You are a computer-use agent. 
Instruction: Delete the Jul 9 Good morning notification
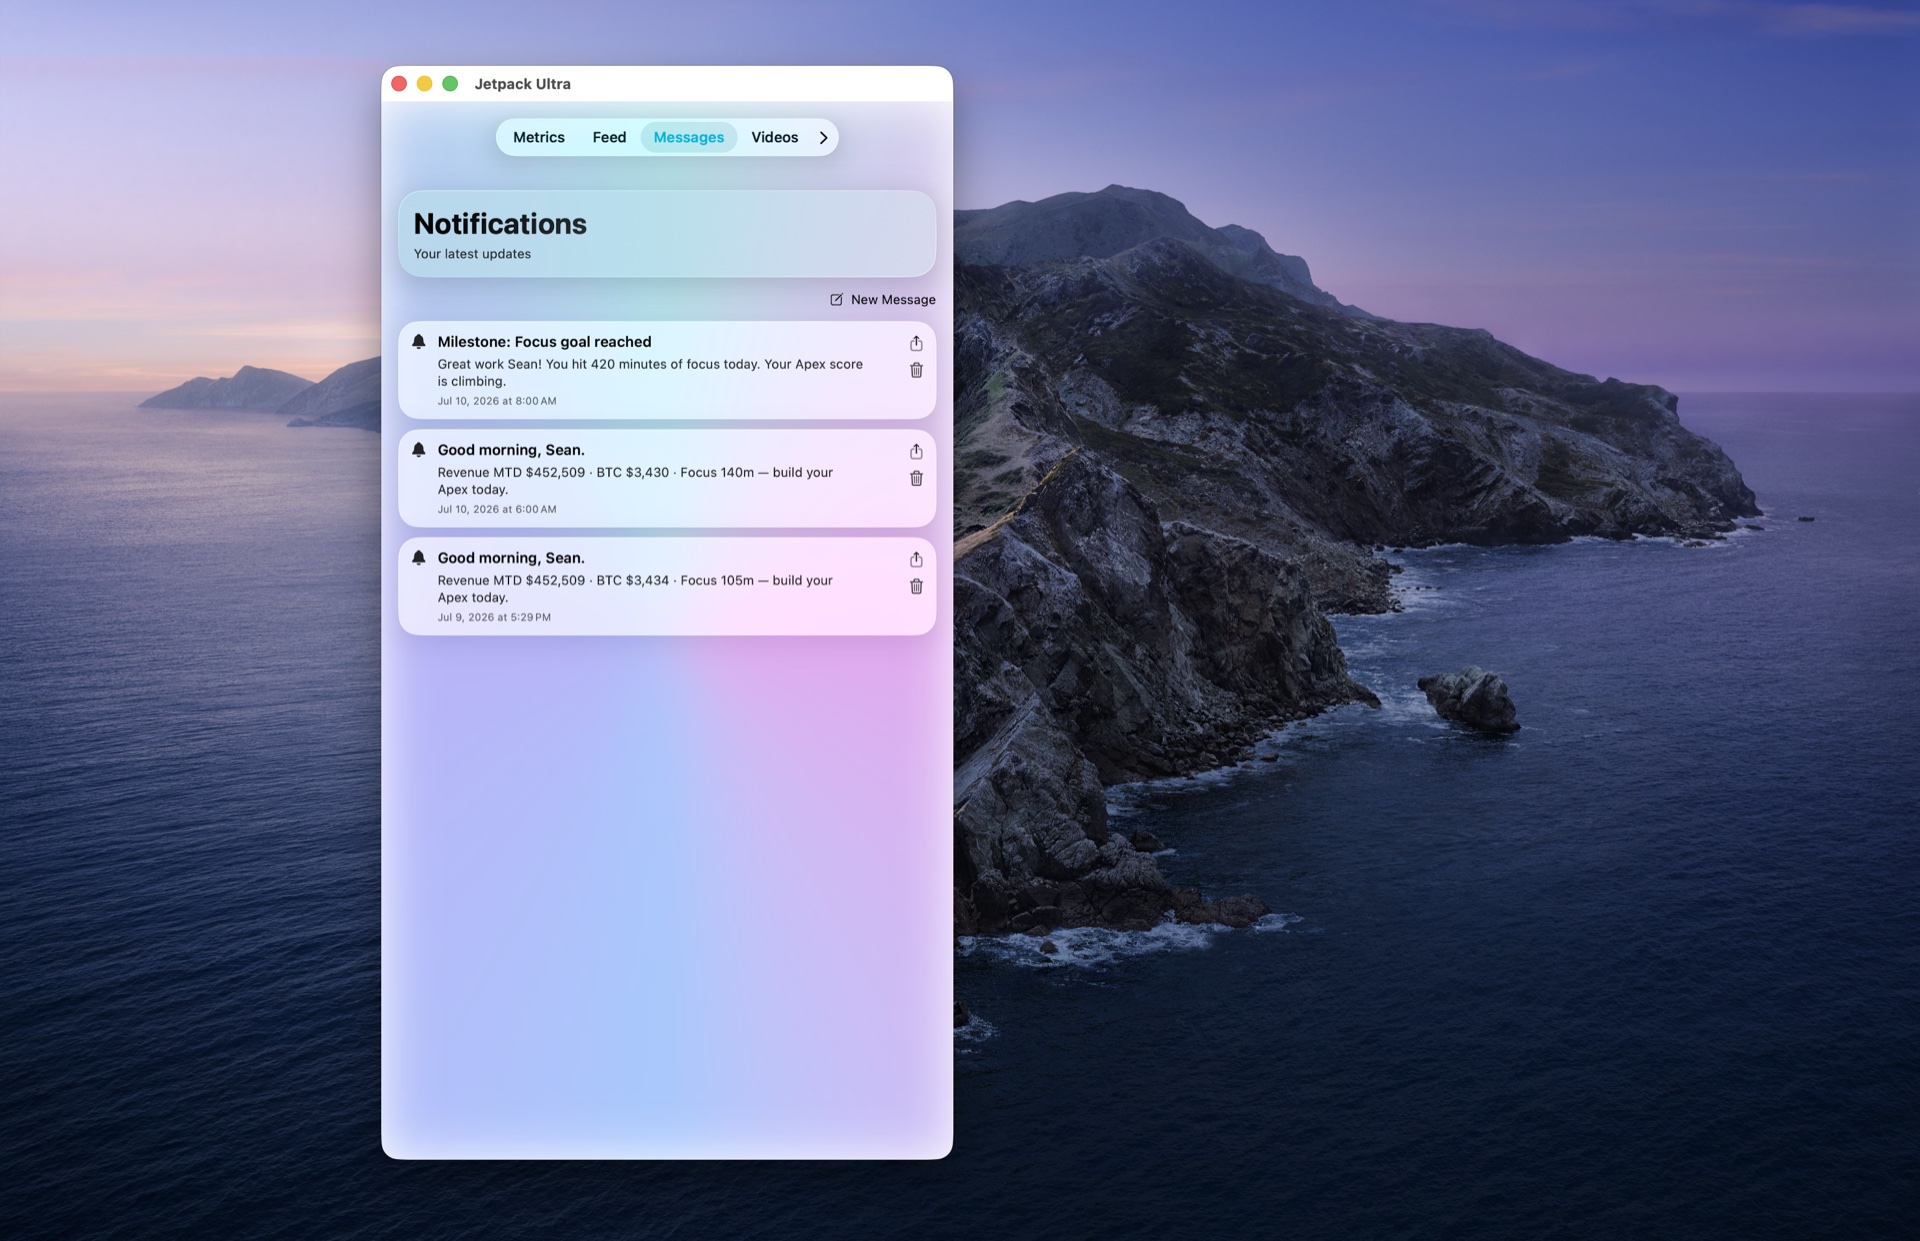tap(916, 586)
